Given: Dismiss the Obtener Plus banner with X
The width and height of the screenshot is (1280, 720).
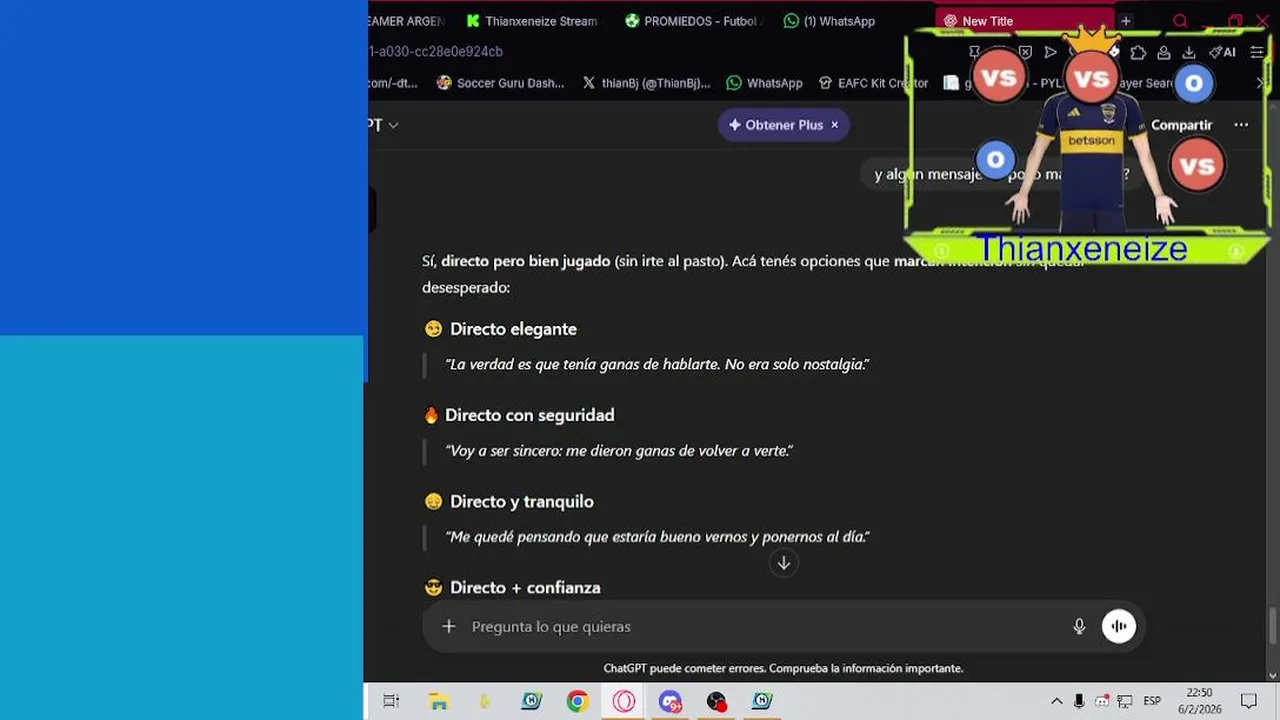Looking at the screenshot, I should pos(834,125).
